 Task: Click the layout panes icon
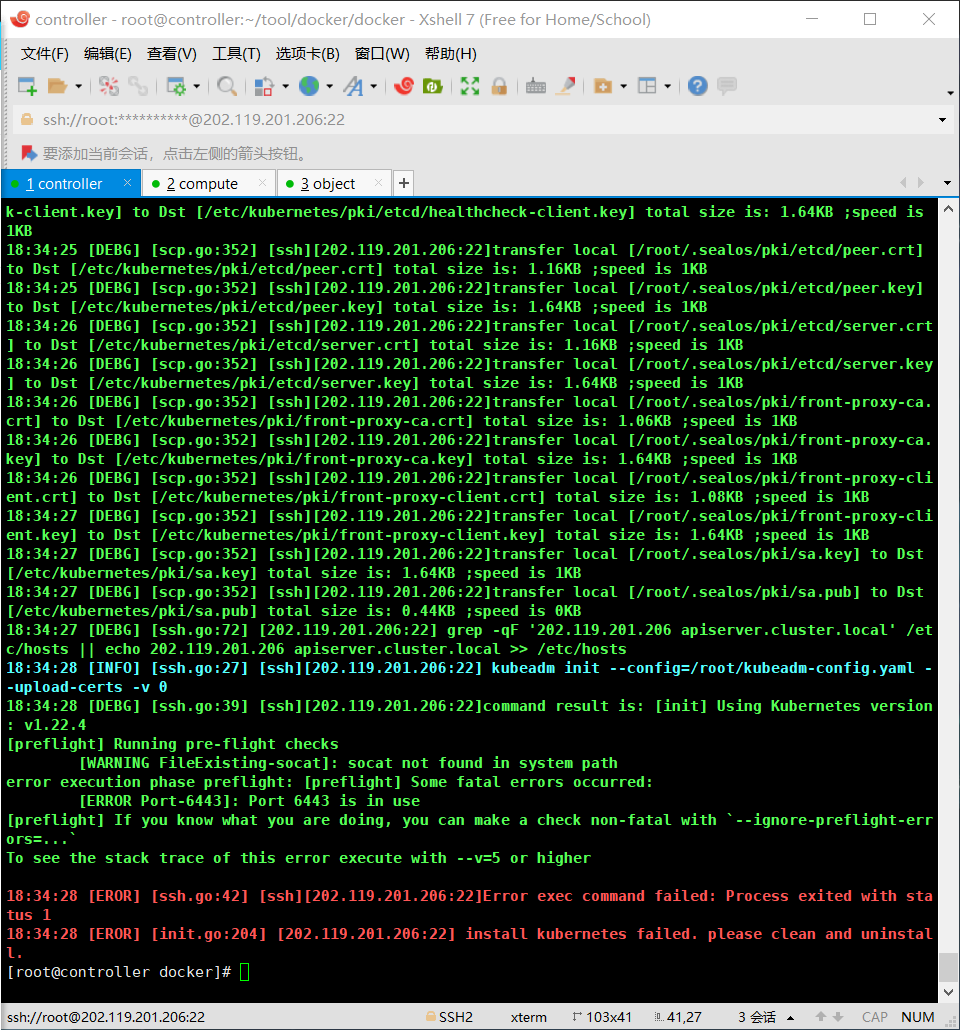[647, 86]
